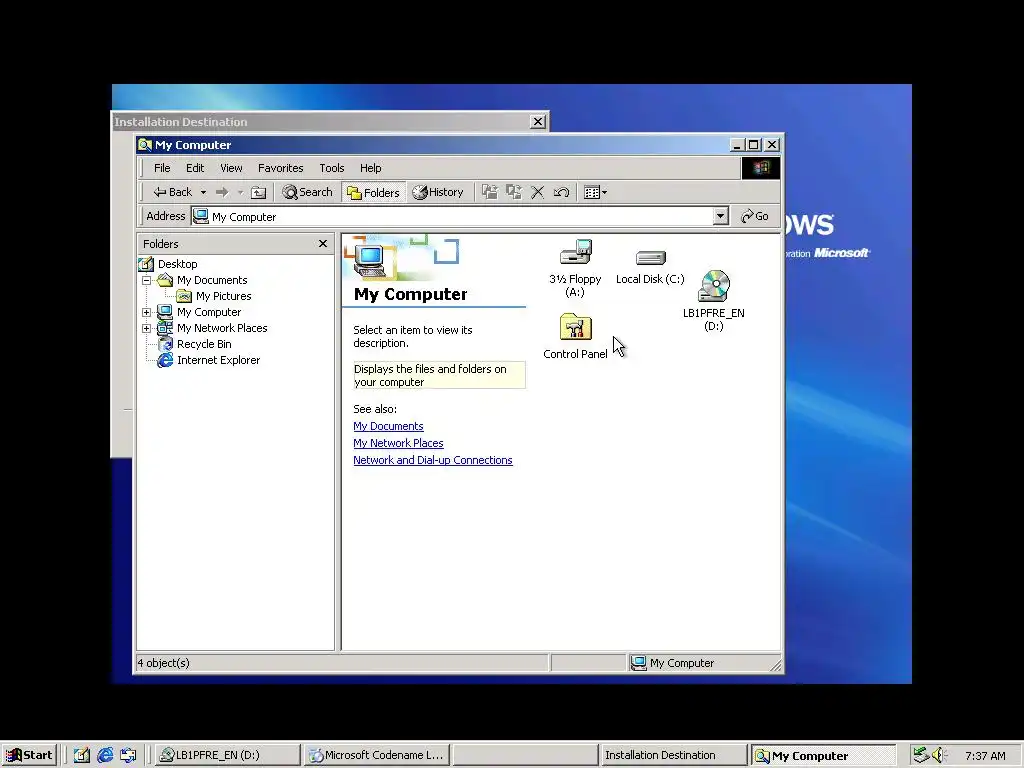Open the Start menu
Screen dimensions: 1024x768
(29, 755)
